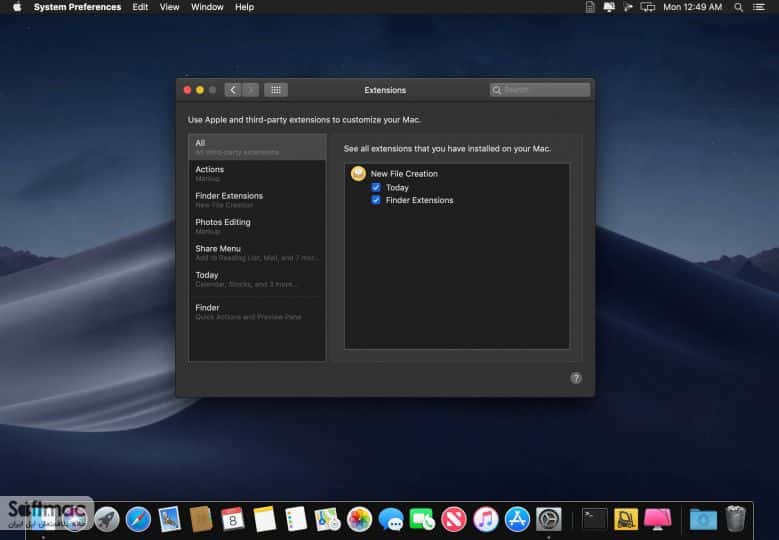This screenshot has height=540, width=779.
Task: Open the Window menu
Action: coord(207,7)
